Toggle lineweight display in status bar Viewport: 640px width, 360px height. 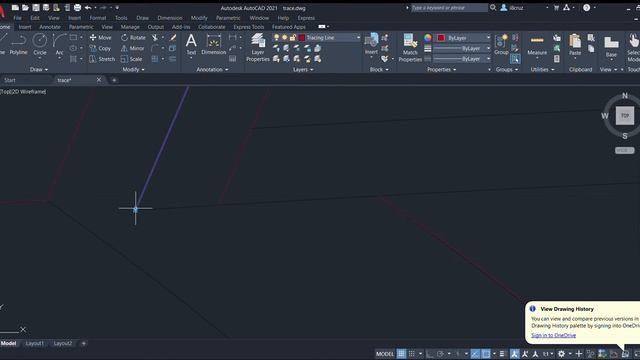502,353
